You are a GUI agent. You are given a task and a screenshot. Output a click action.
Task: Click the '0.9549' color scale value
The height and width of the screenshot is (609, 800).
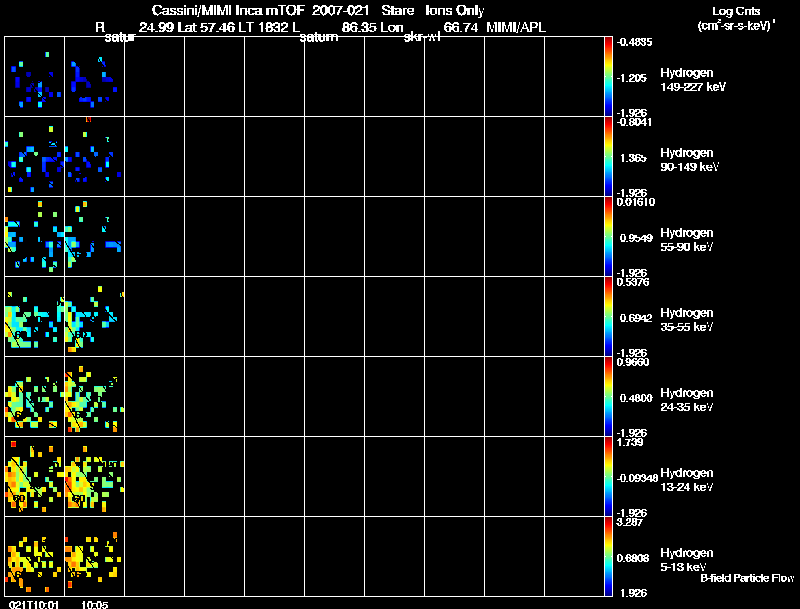point(636,238)
